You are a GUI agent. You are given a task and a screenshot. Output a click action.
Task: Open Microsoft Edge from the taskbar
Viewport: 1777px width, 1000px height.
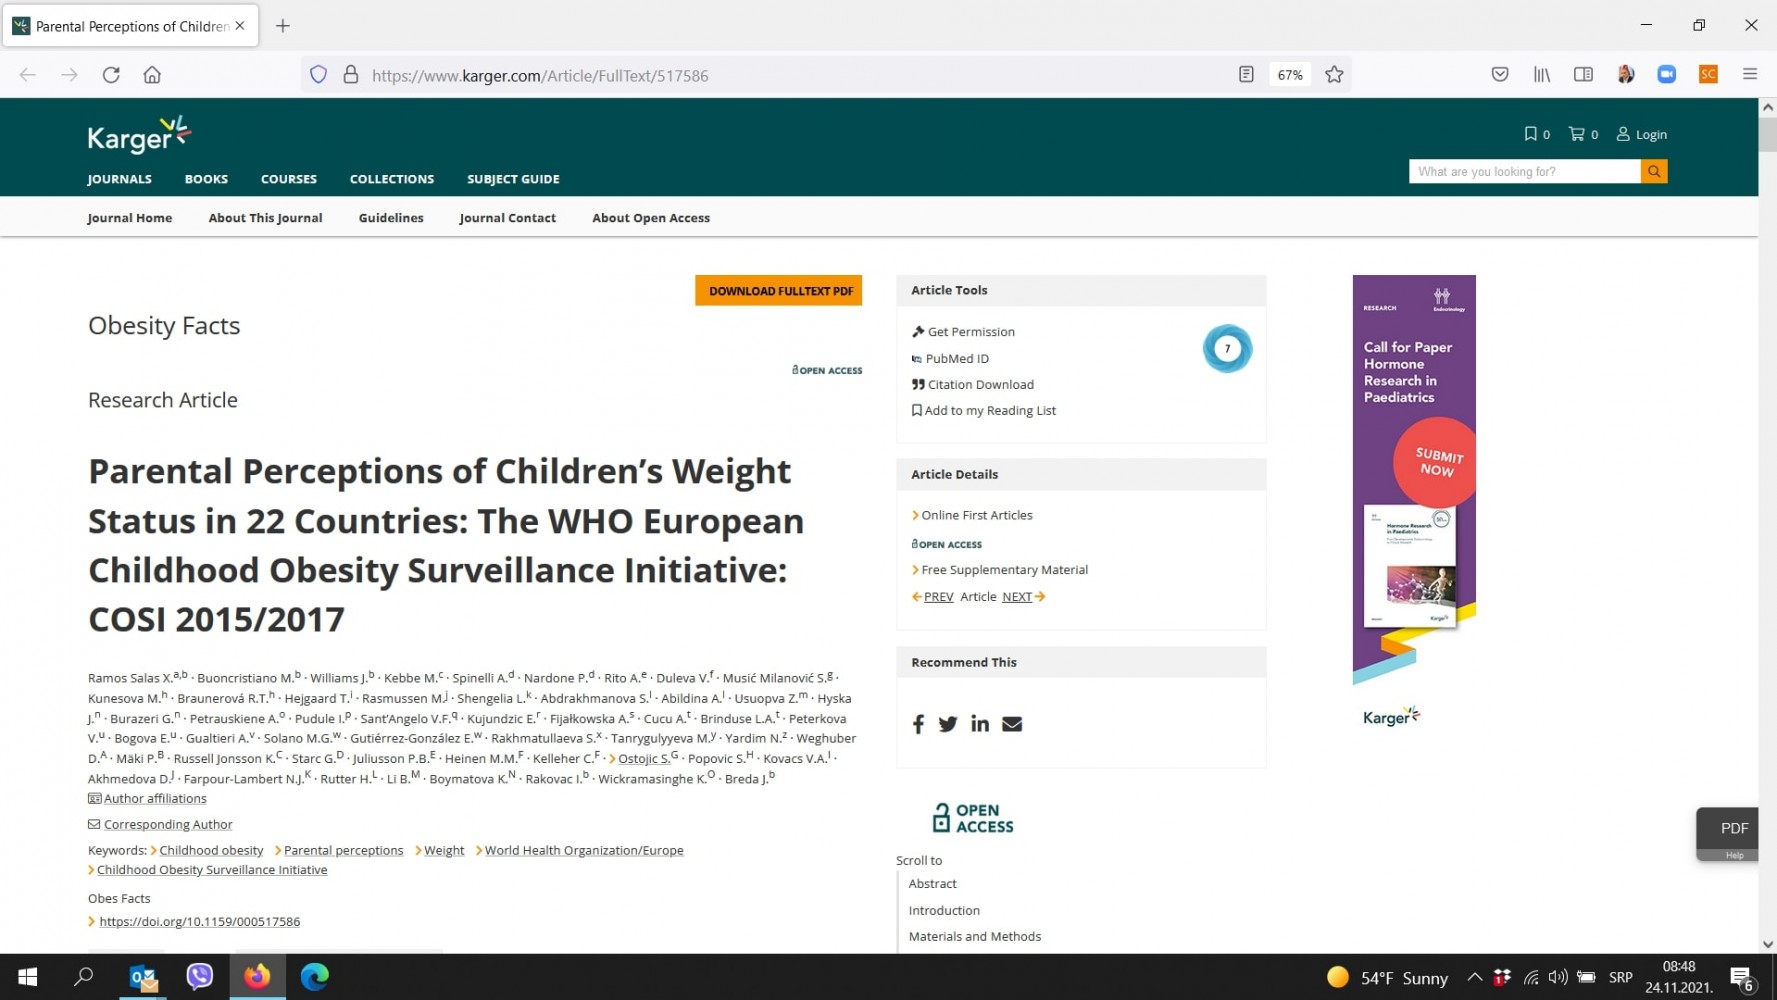(315, 977)
